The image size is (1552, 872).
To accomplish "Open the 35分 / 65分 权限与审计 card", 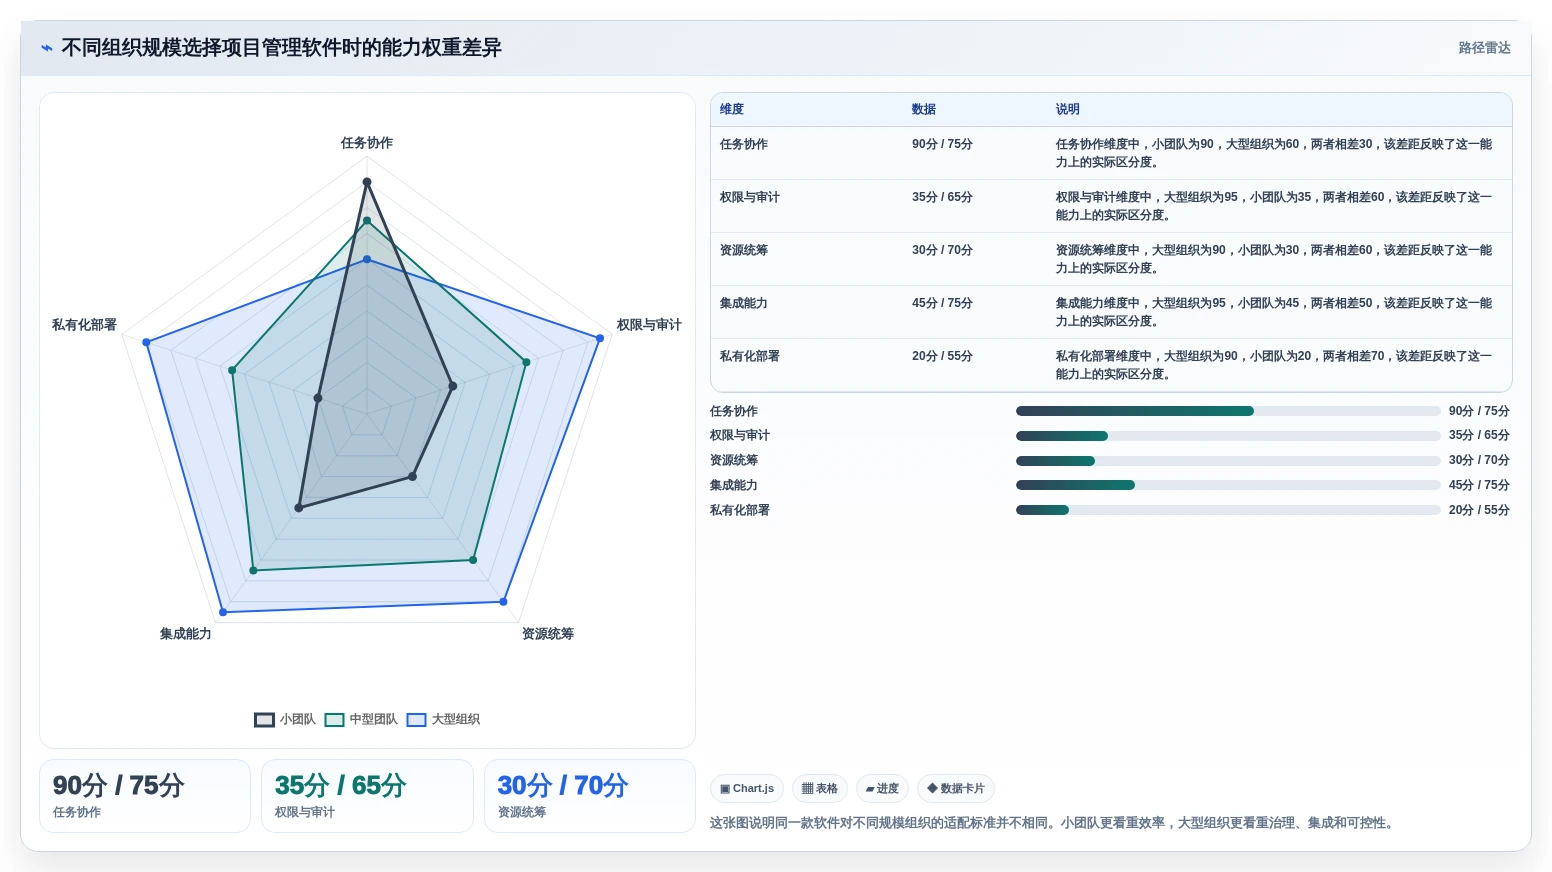I will pos(367,796).
